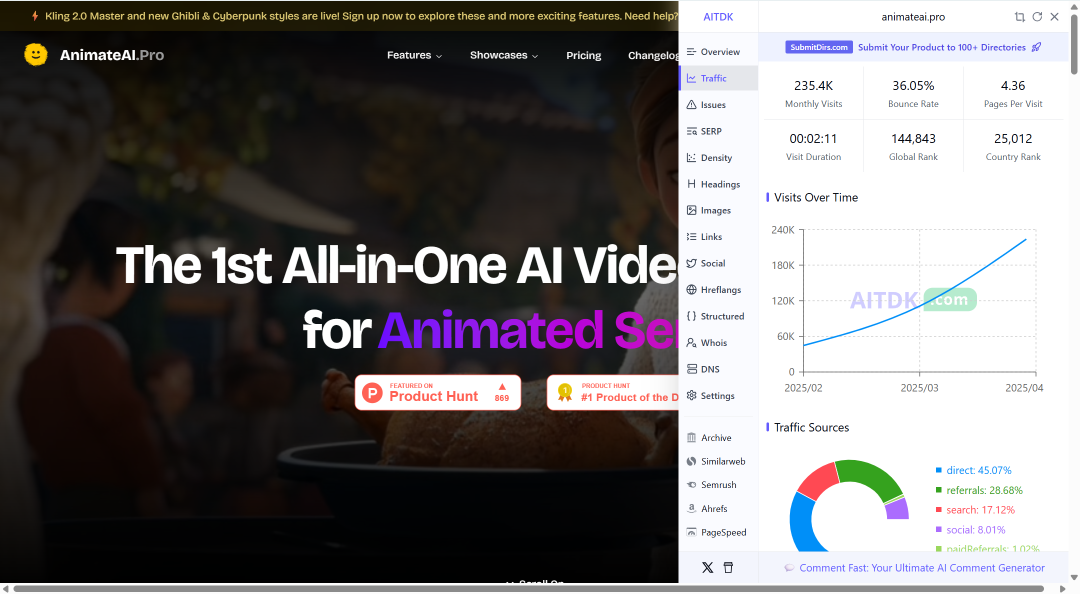The height and width of the screenshot is (594, 1080).
Task: Click the AnimateAI.Pro smiley logo
Action: point(36,54)
